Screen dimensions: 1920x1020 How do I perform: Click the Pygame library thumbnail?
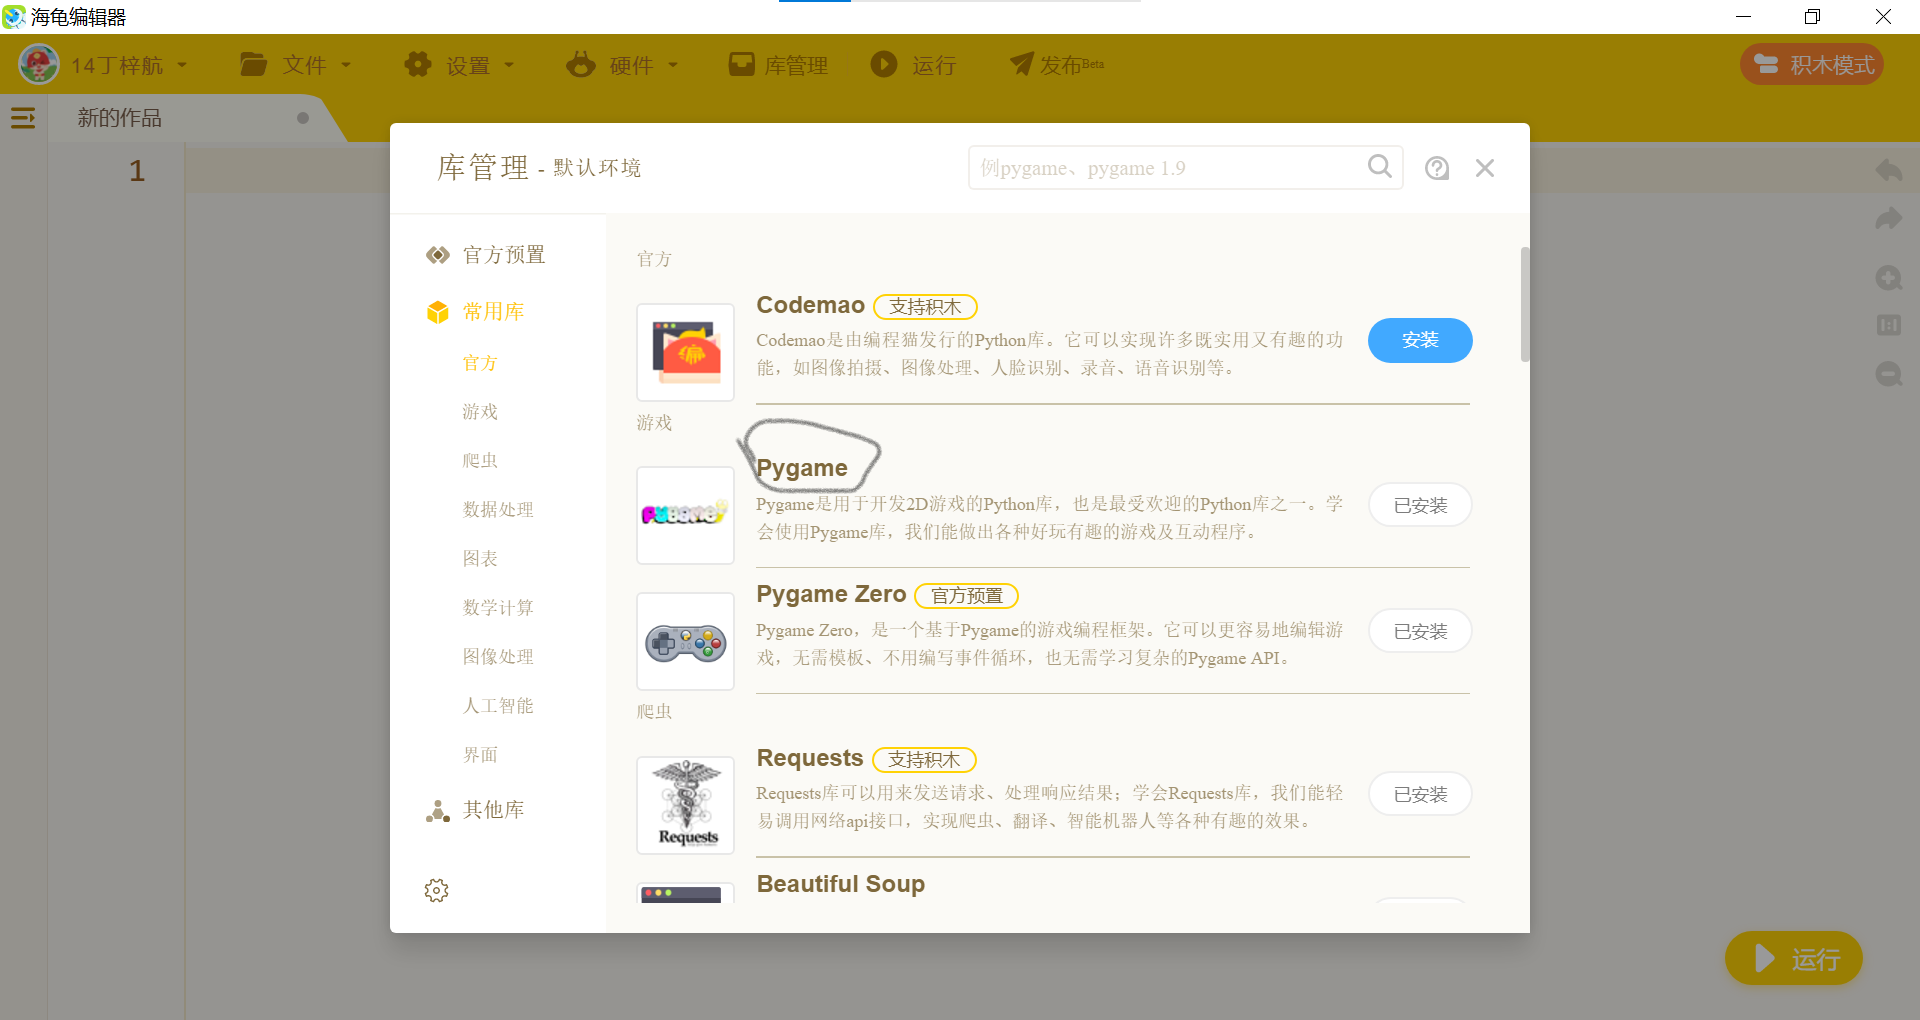pos(686,515)
